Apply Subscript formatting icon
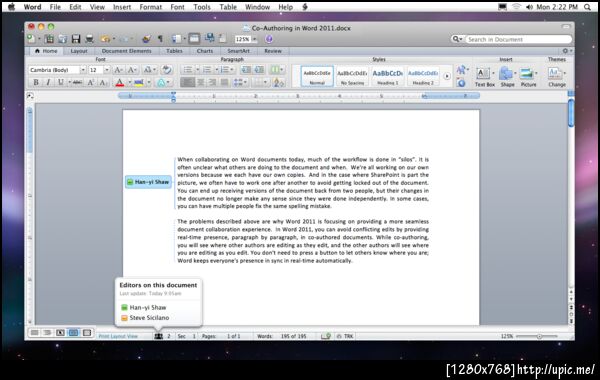Viewport: 600px width, 380px height. click(x=103, y=82)
